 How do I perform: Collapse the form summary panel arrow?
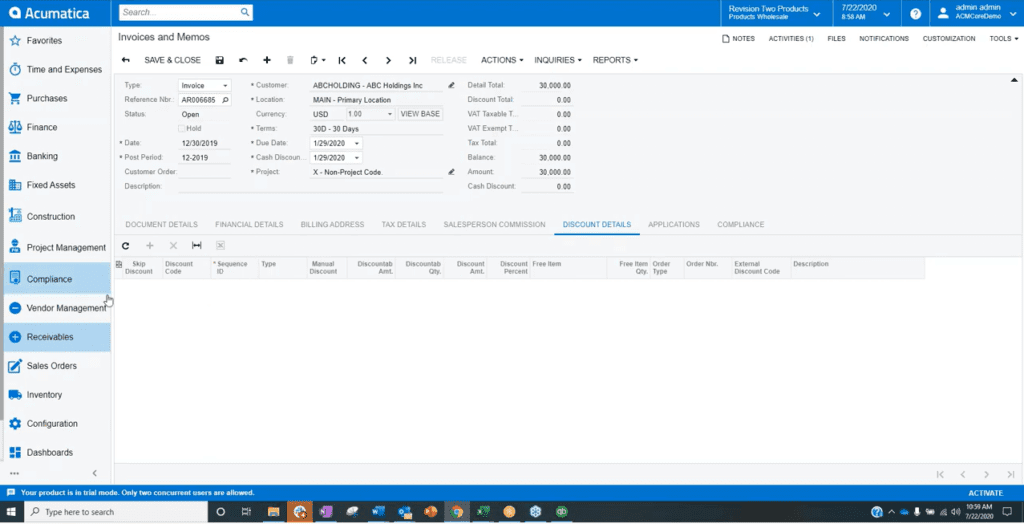click(x=1014, y=80)
